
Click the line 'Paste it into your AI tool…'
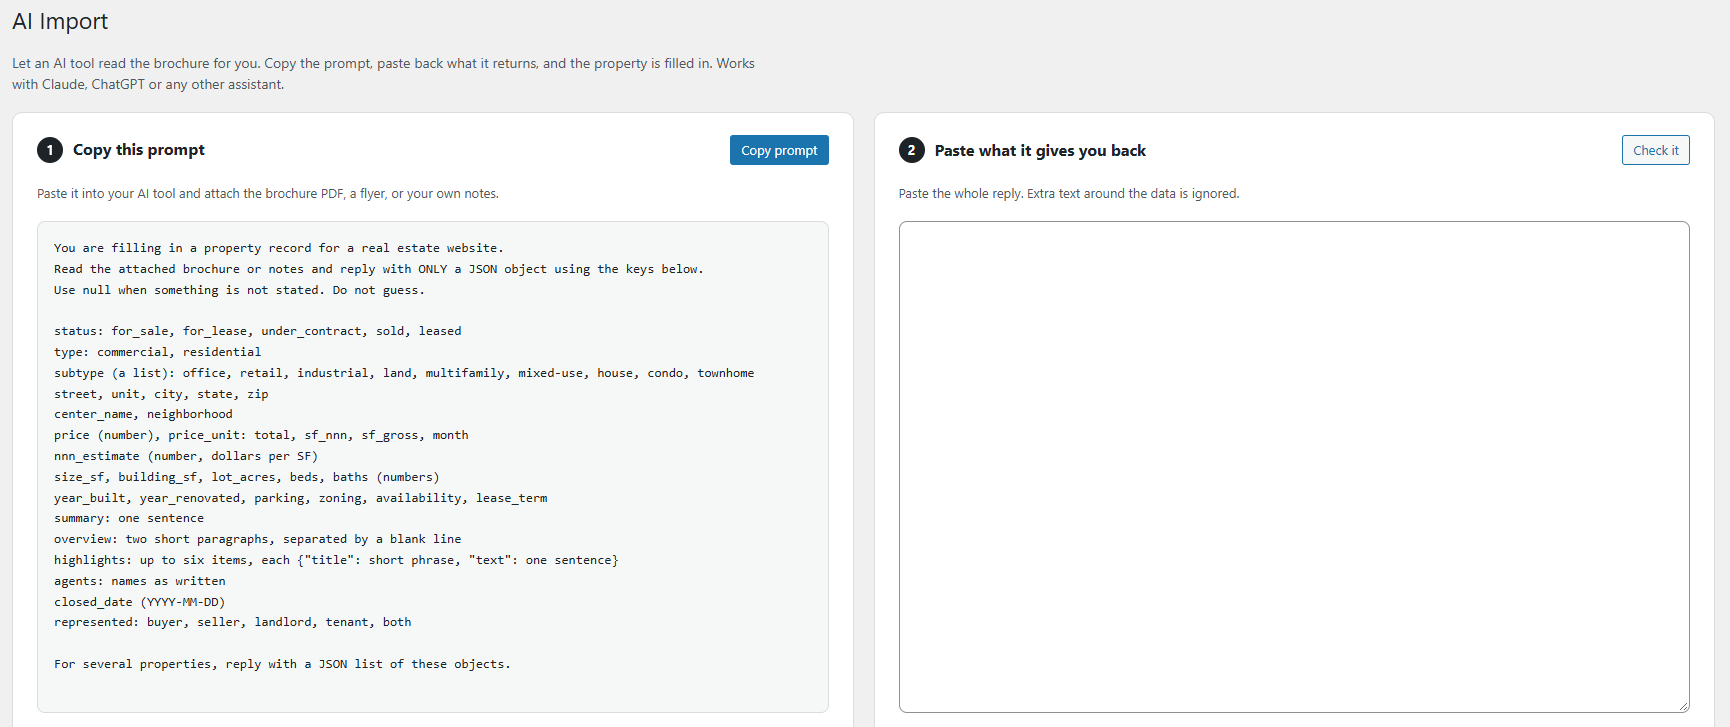click(x=268, y=194)
